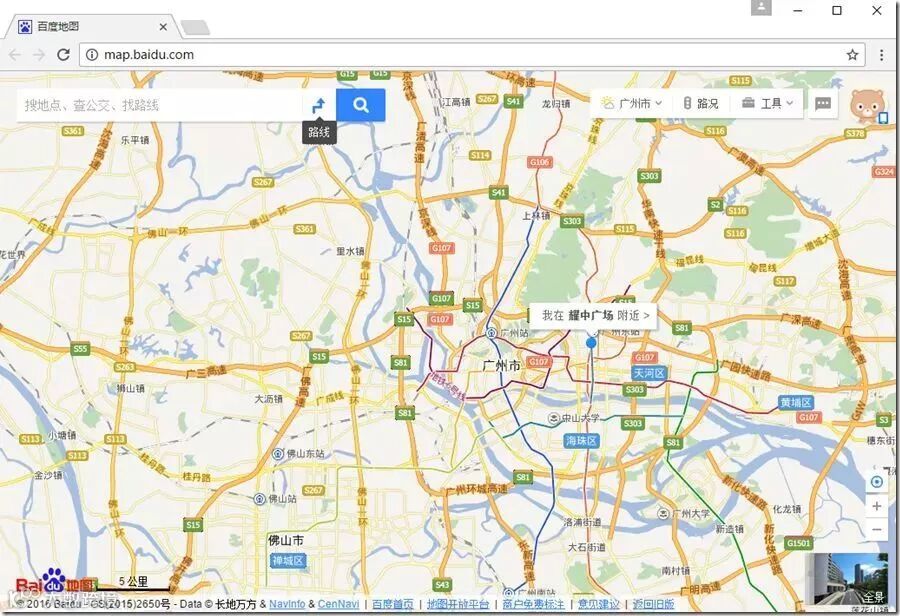Open the feedback message bubble icon
Image resolution: width=900 pixels, height=616 pixels.
(823, 103)
